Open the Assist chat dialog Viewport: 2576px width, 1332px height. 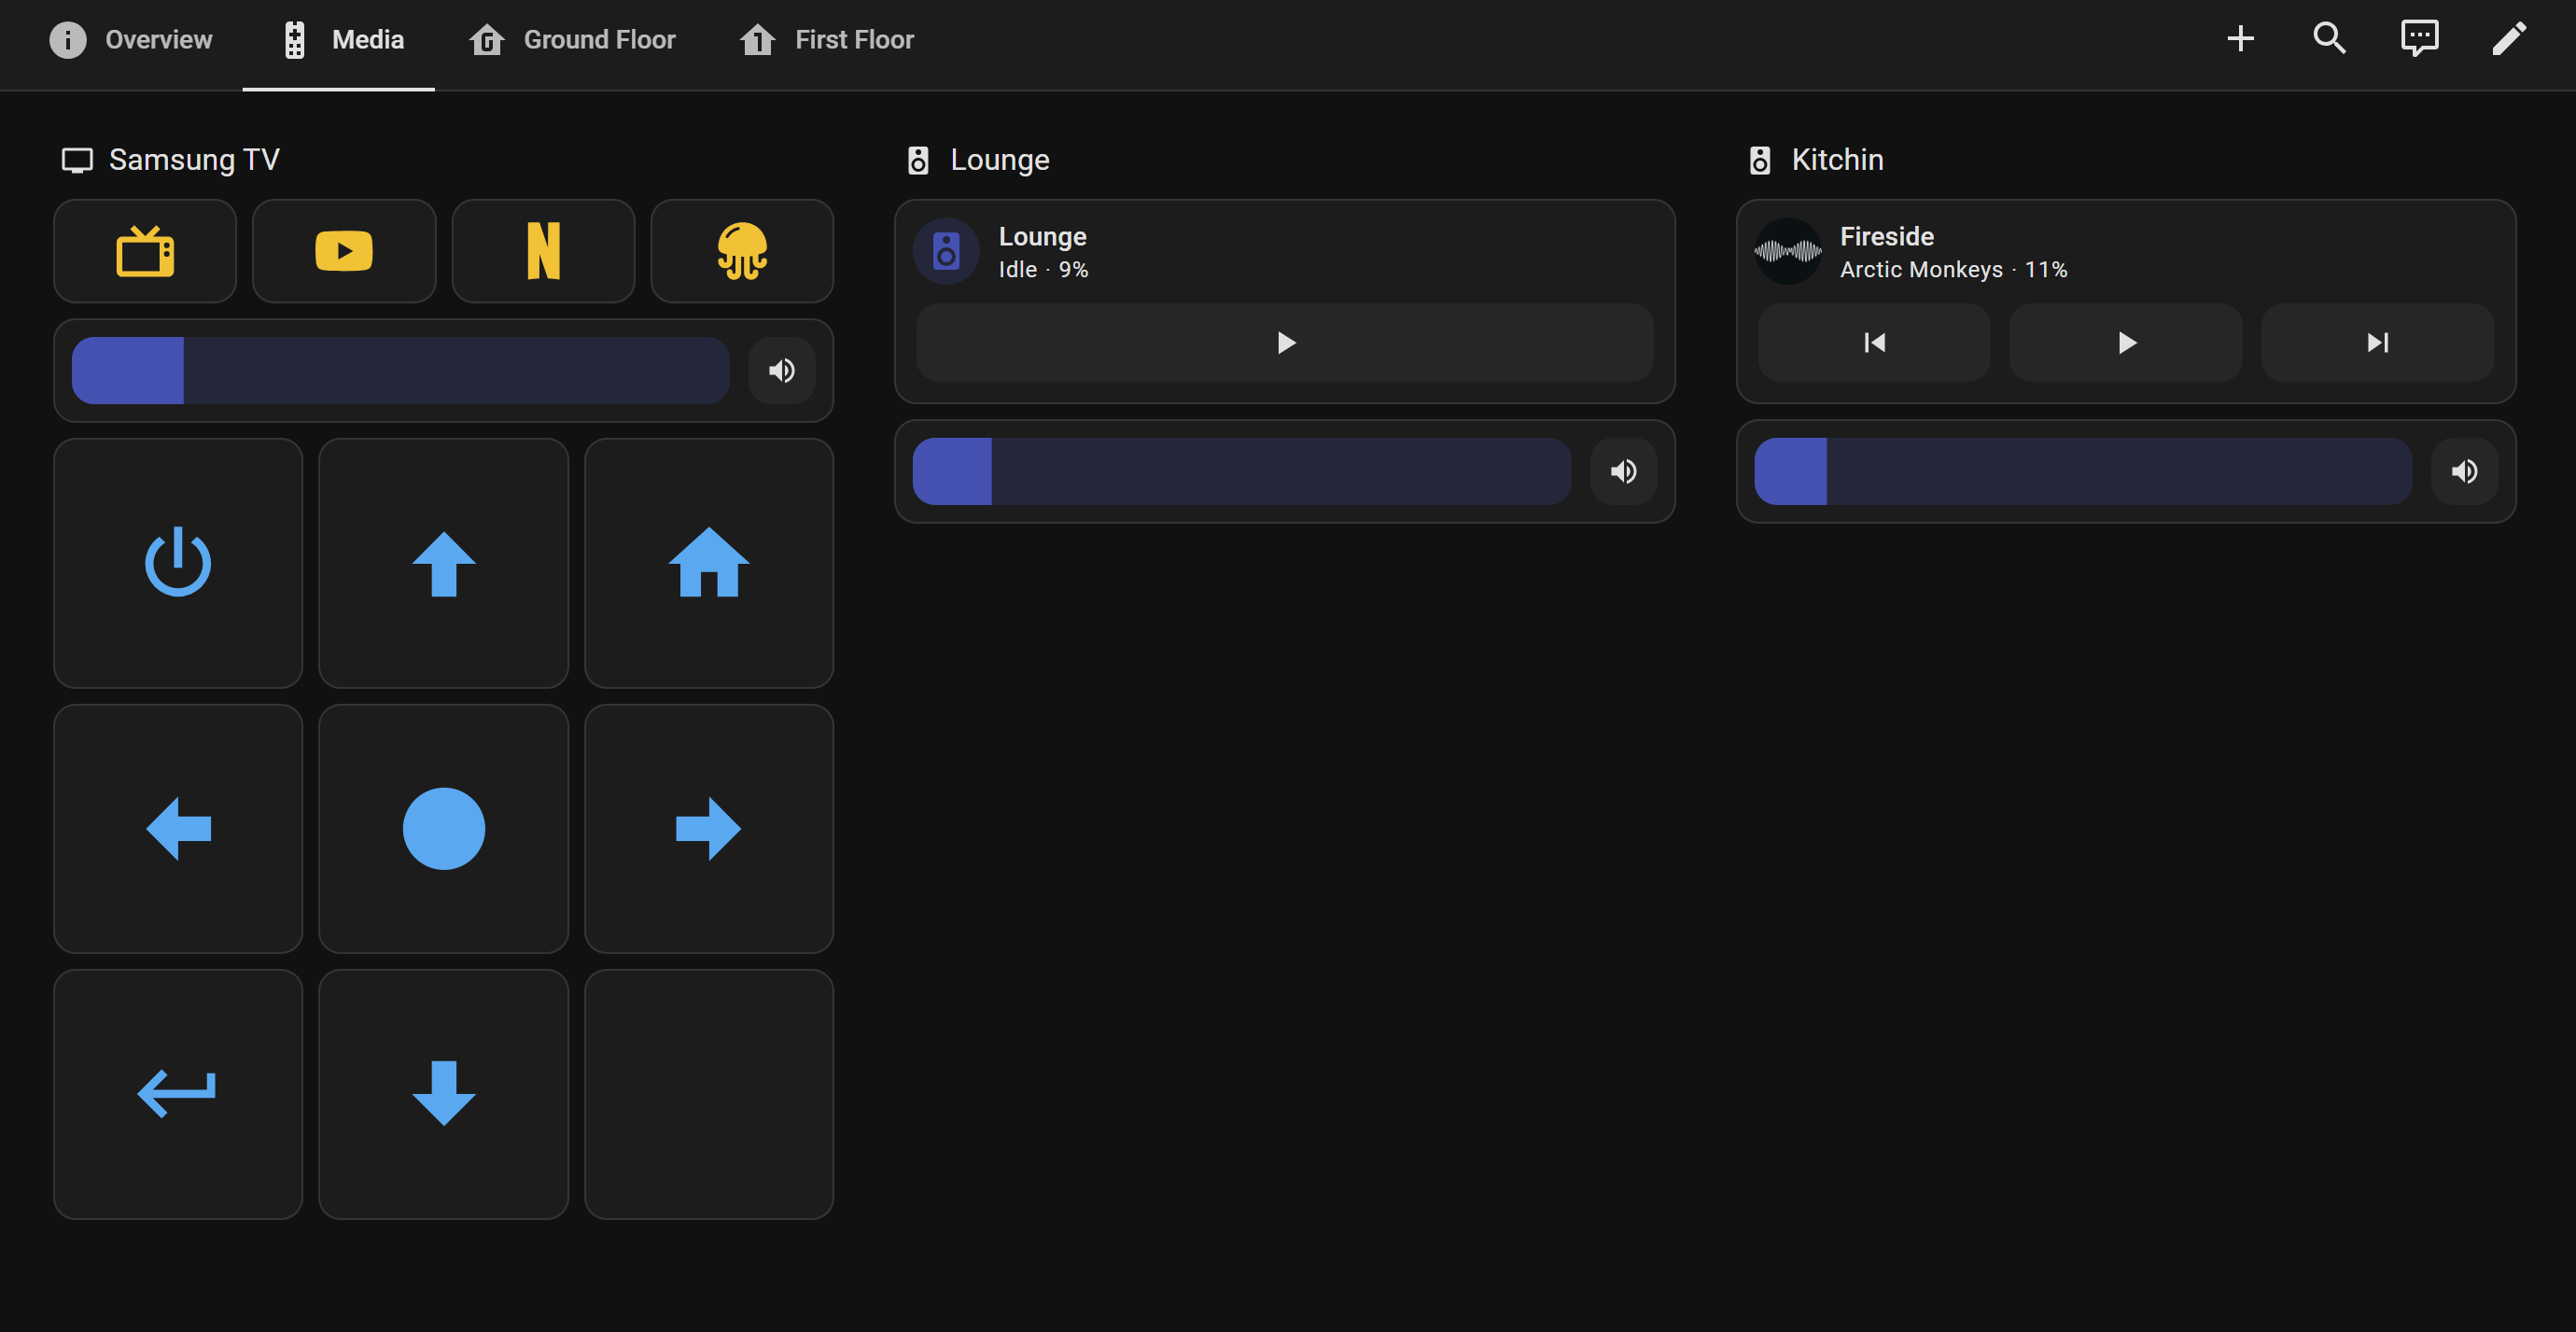[2420, 38]
